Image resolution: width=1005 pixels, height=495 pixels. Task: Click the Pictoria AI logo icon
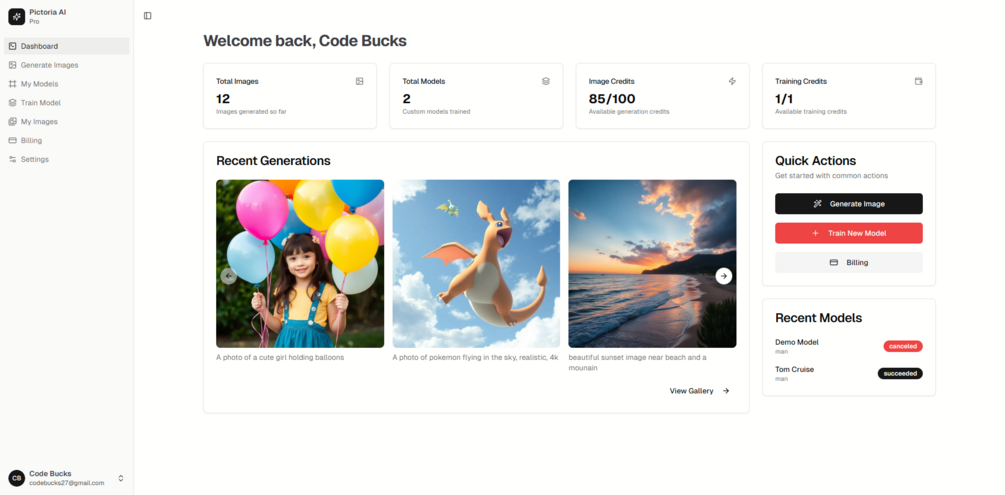click(17, 17)
